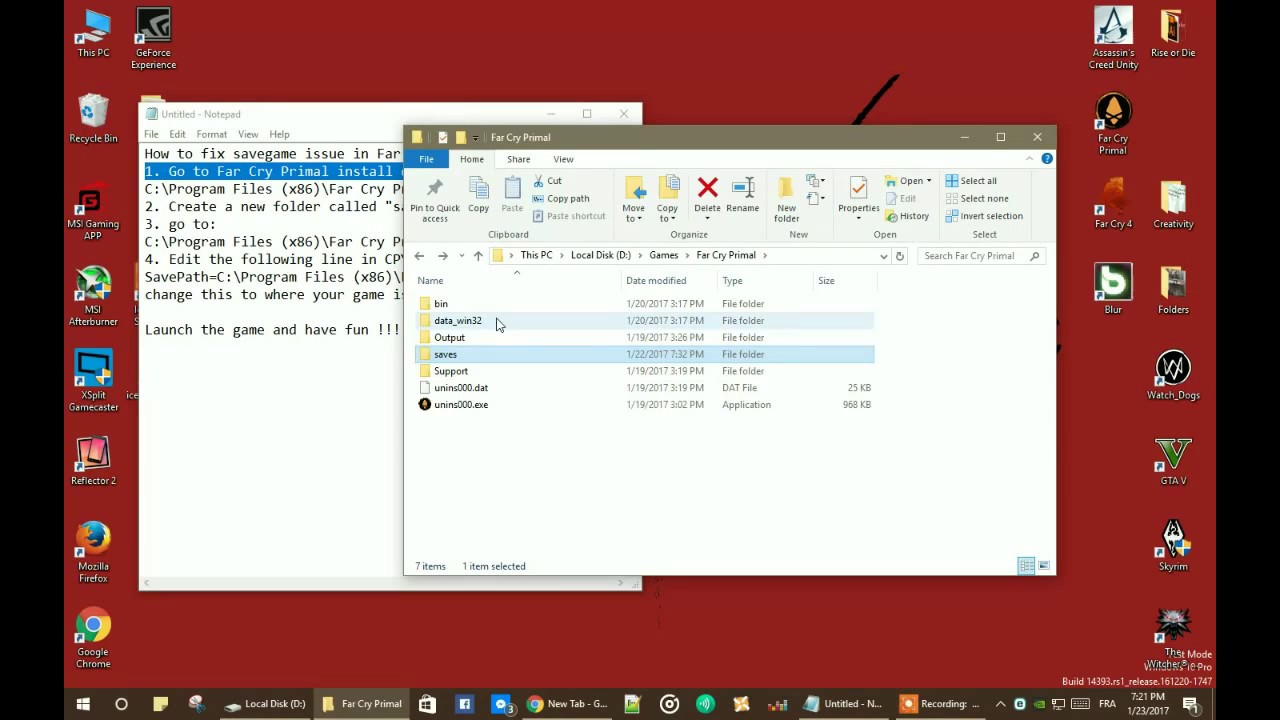
Task: Open Notepad's Format menu
Action: [211, 134]
